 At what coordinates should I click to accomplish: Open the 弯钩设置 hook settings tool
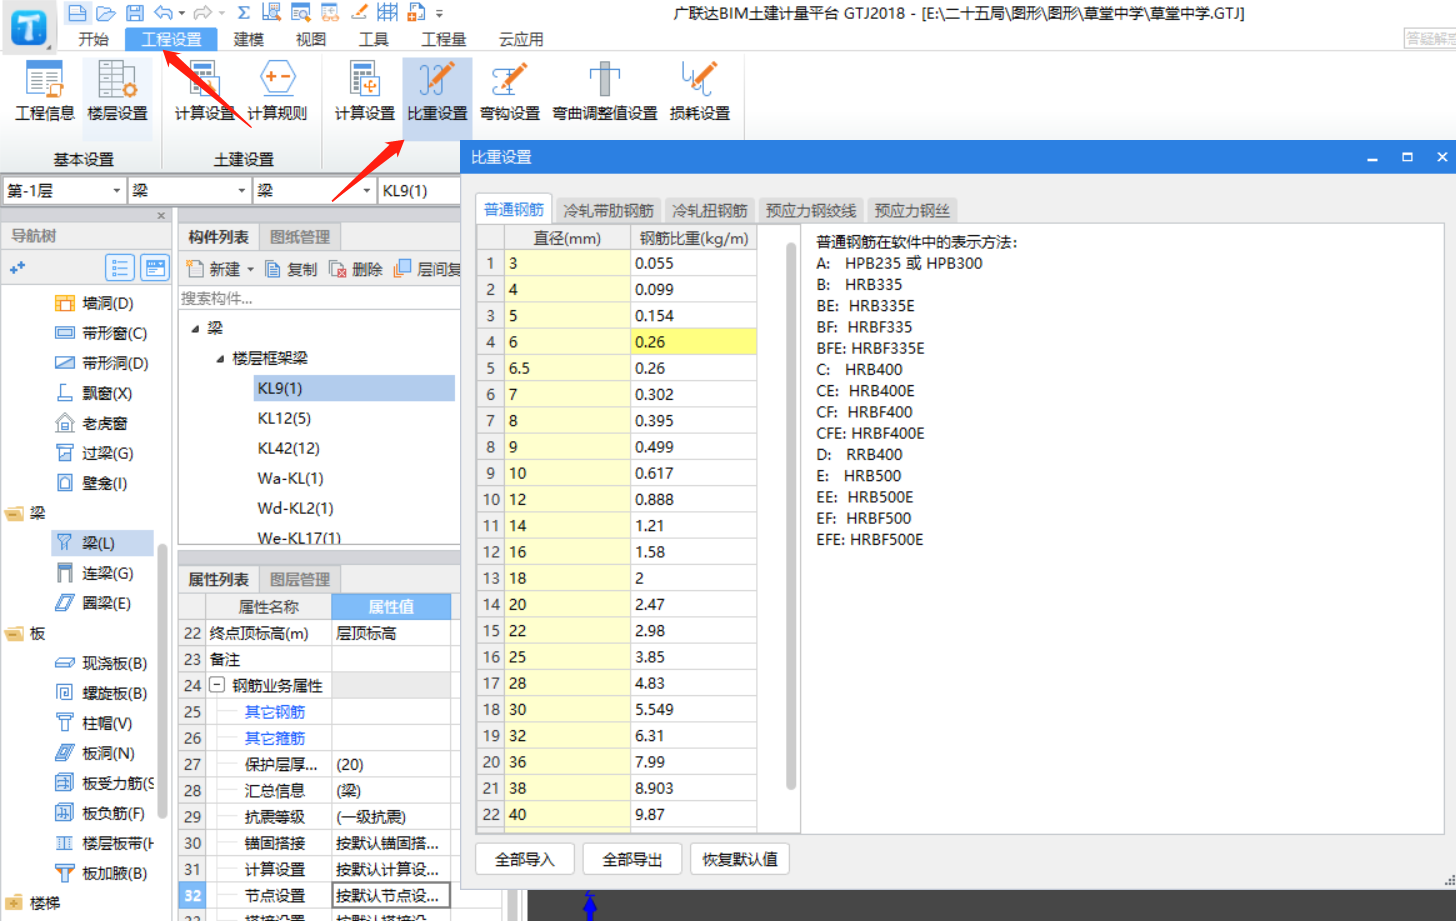pyautogui.click(x=509, y=92)
